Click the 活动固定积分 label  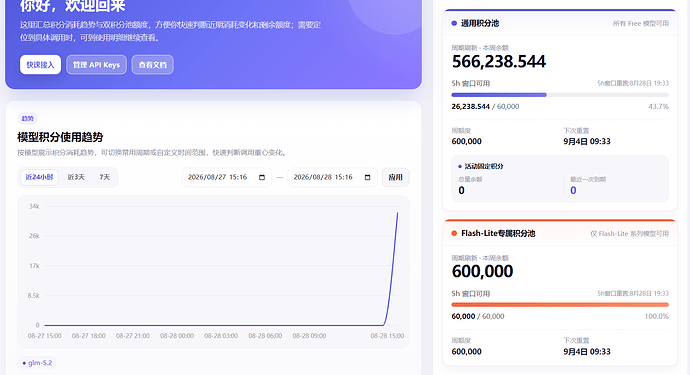pos(484,166)
